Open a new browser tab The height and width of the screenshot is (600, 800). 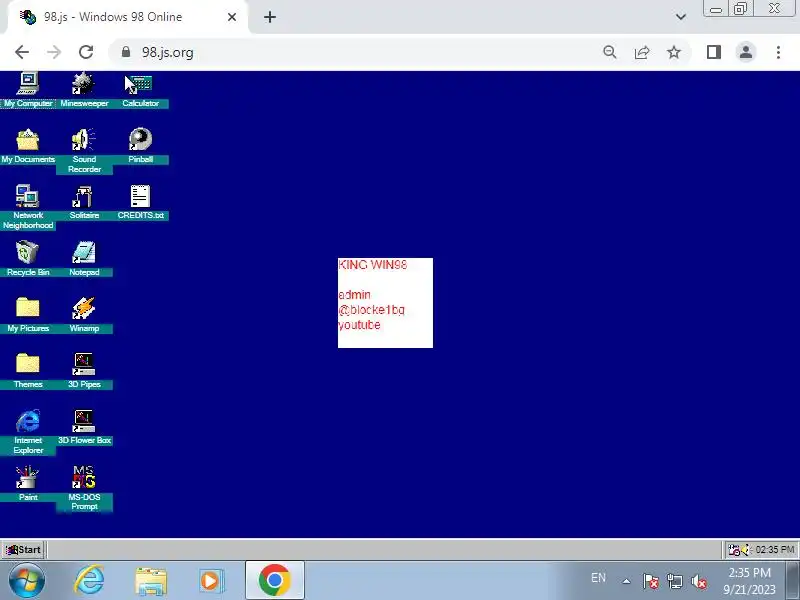point(270,17)
